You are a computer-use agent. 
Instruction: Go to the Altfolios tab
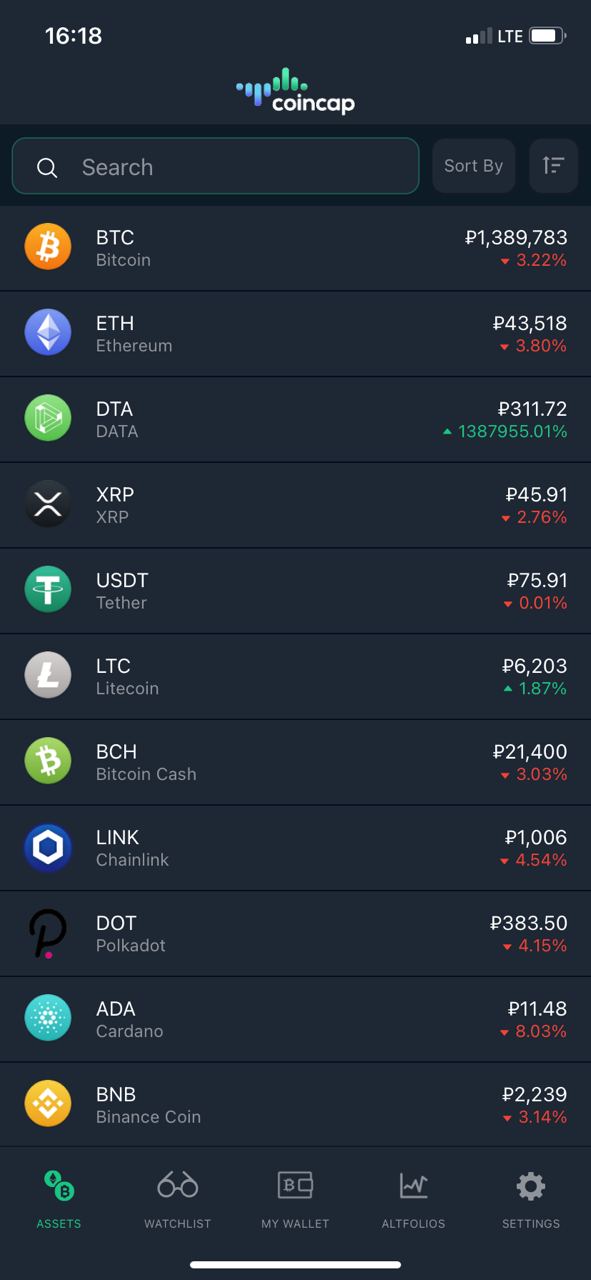[413, 1199]
